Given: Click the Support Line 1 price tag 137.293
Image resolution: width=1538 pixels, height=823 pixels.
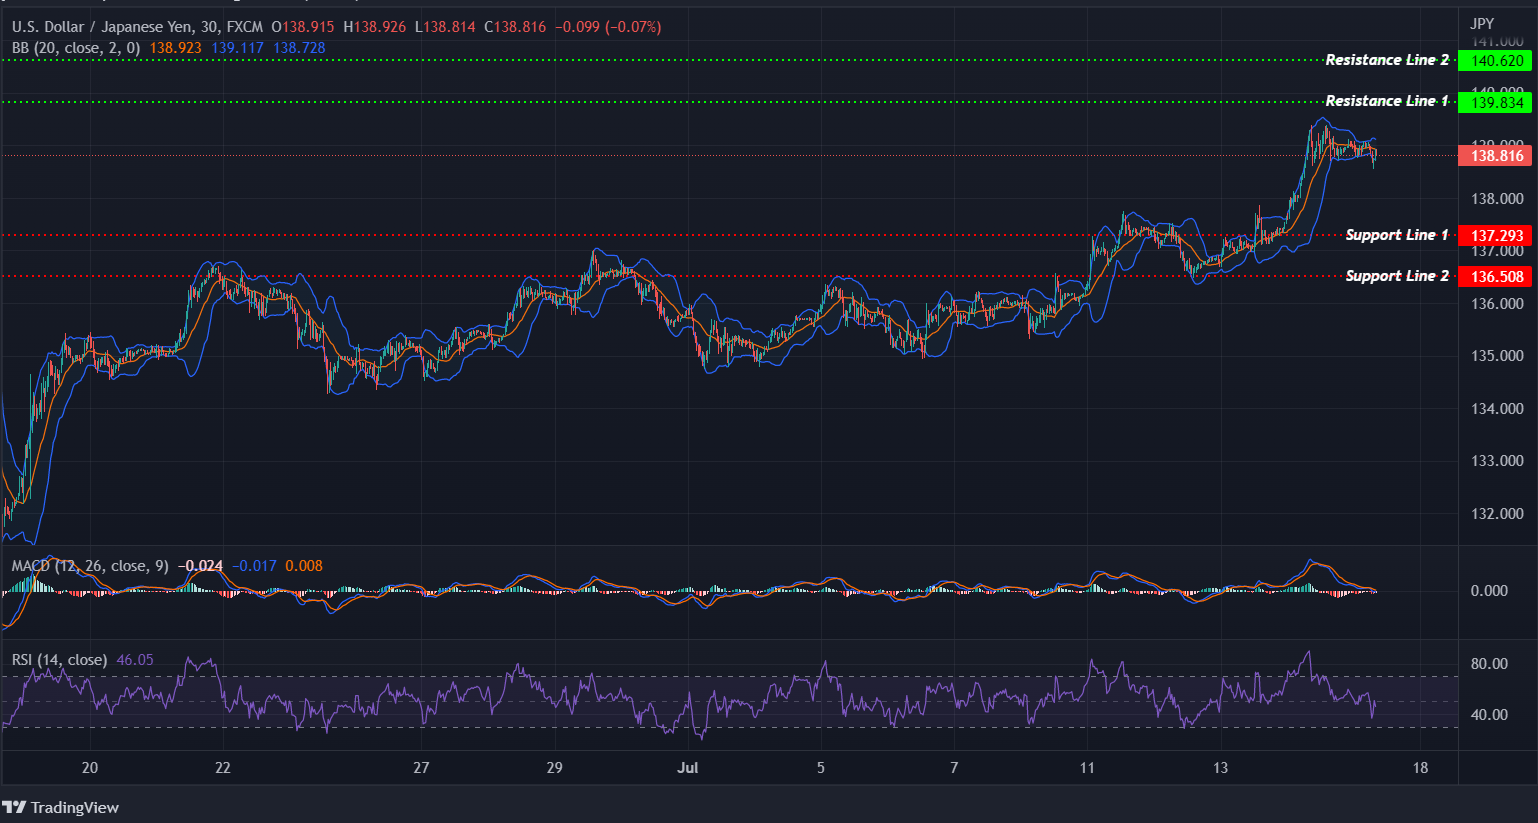Looking at the screenshot, I should [x=1495, y=235].
